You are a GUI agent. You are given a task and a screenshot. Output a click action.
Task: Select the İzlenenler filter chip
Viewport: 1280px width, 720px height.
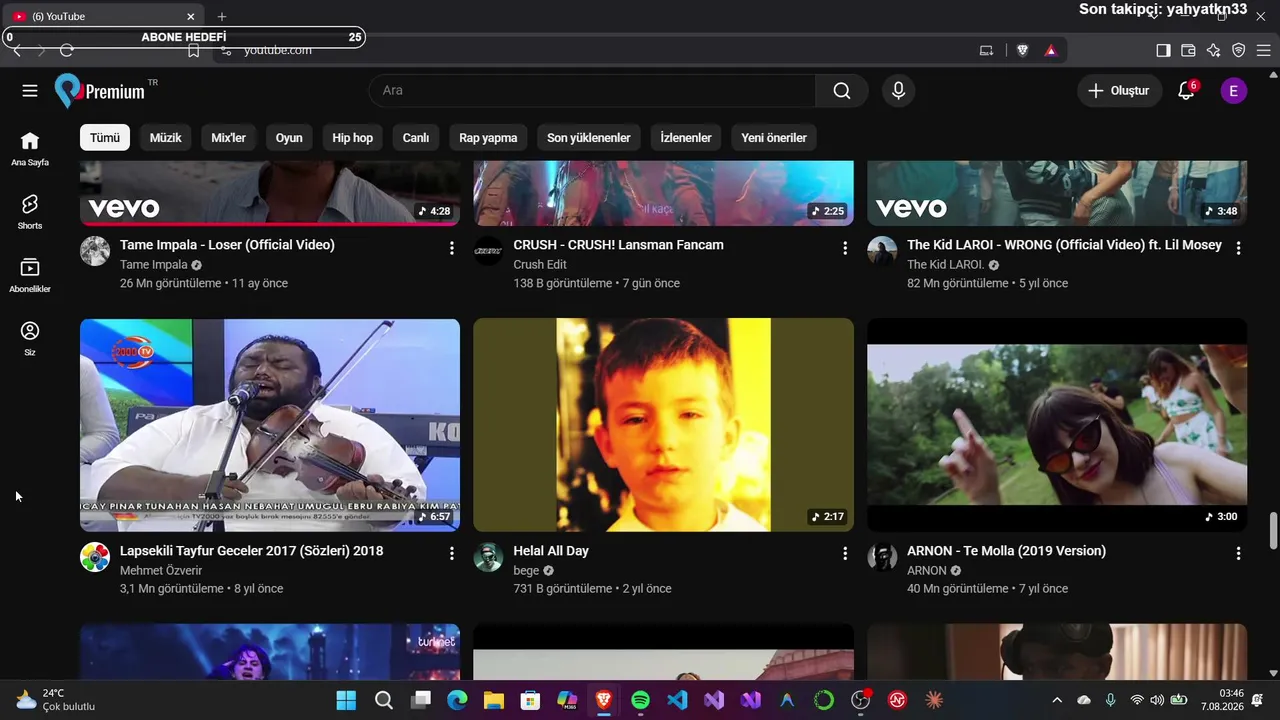pos(686,138)
